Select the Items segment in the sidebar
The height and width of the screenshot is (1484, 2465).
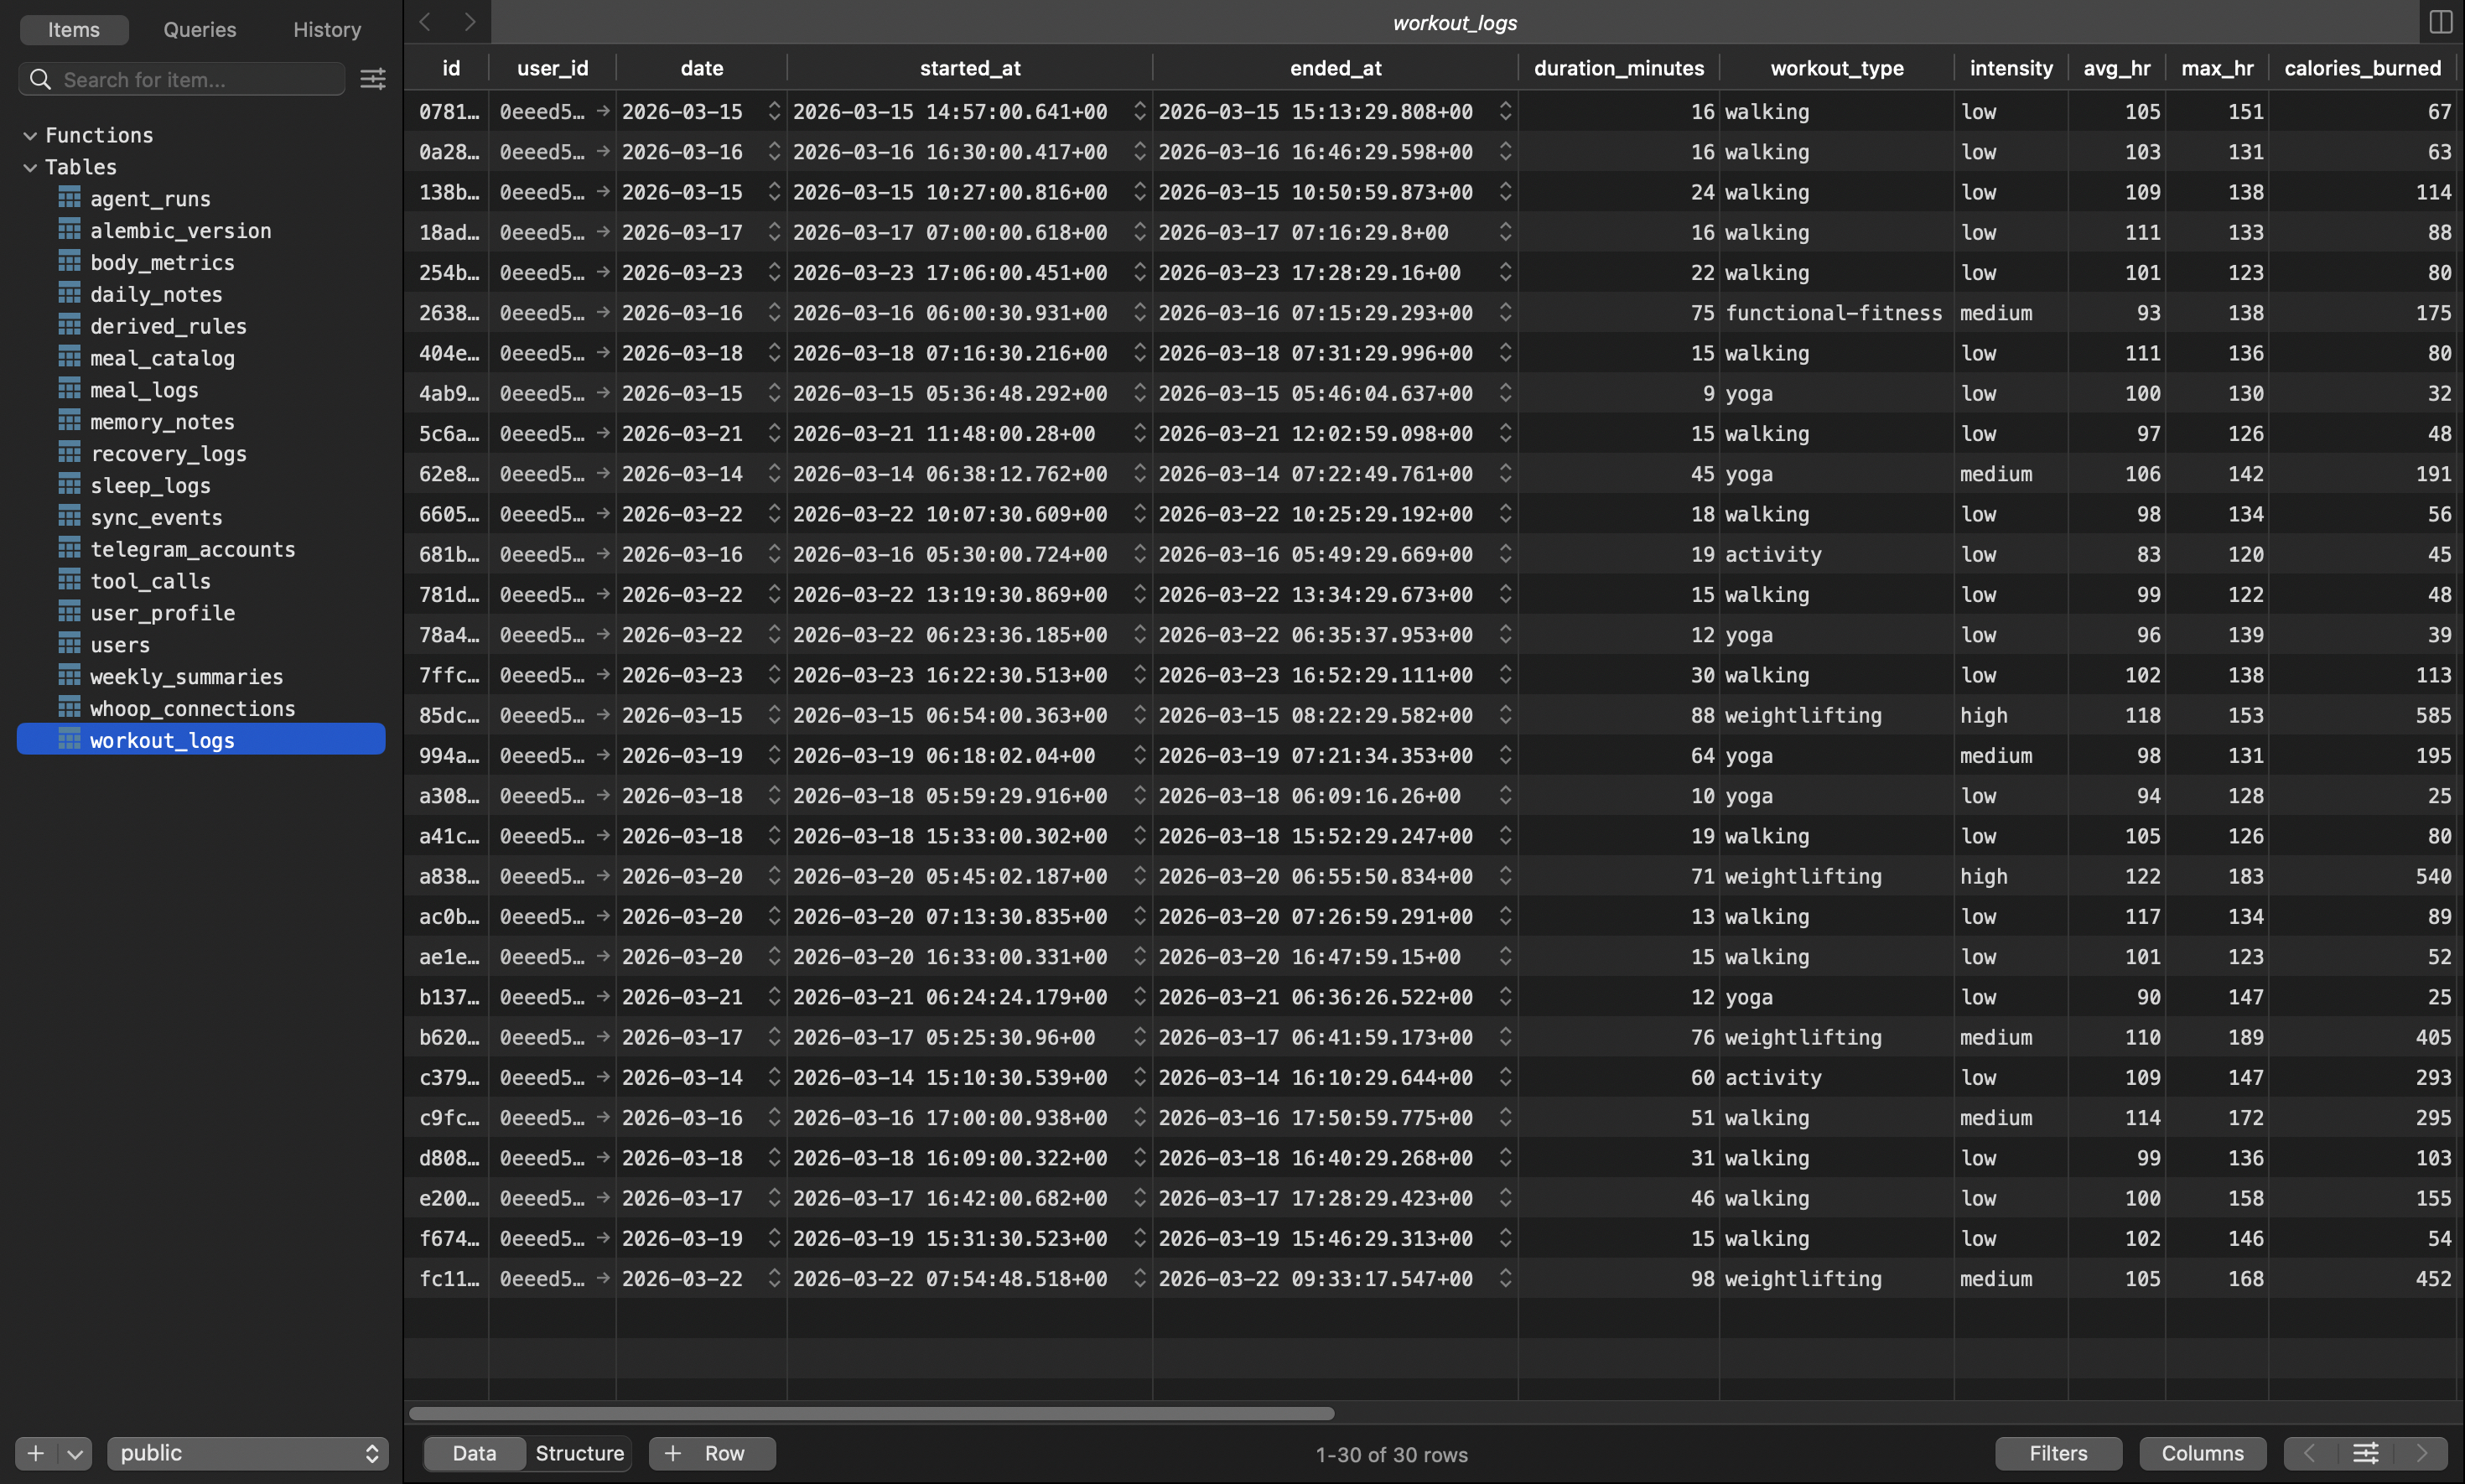74,30
